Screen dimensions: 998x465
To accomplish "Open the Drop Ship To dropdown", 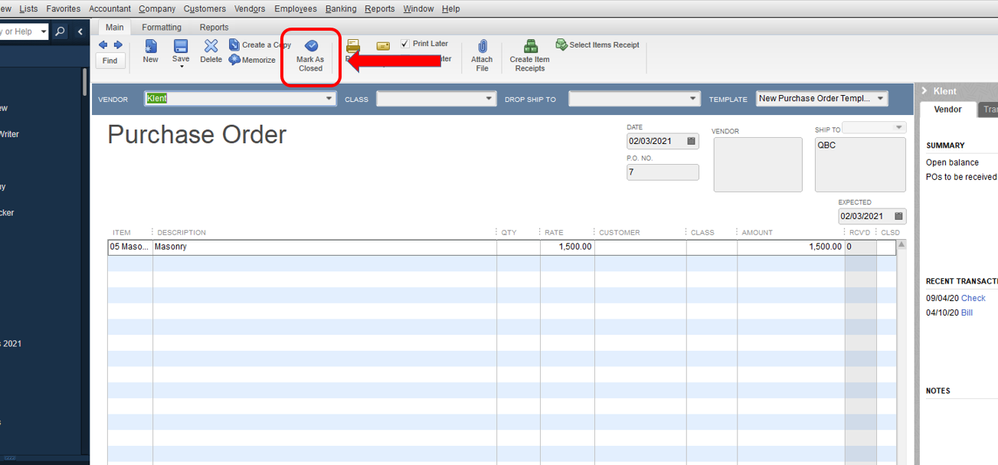I will tap(693, 99).
